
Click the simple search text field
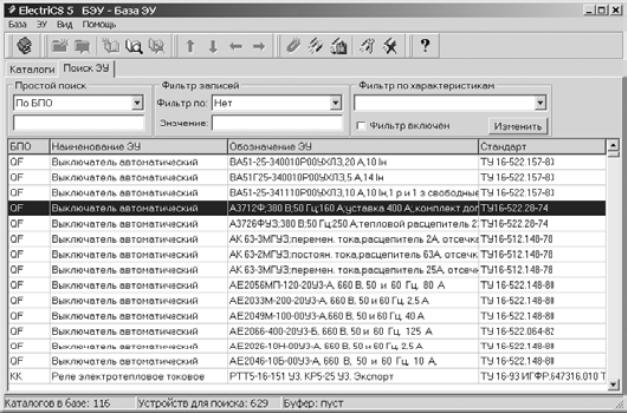click(x=78, y=123)
